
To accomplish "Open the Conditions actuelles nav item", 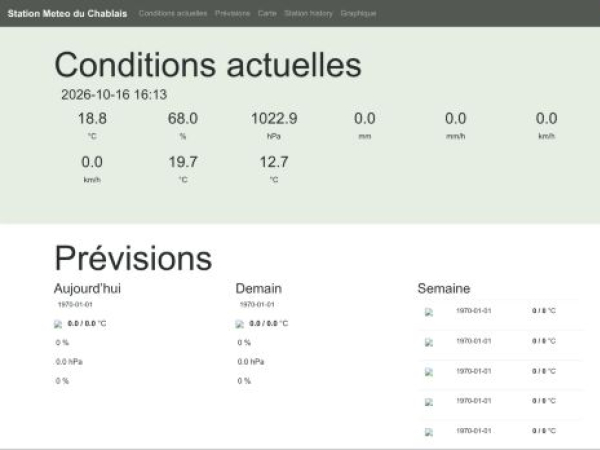I will coord(173,13).
